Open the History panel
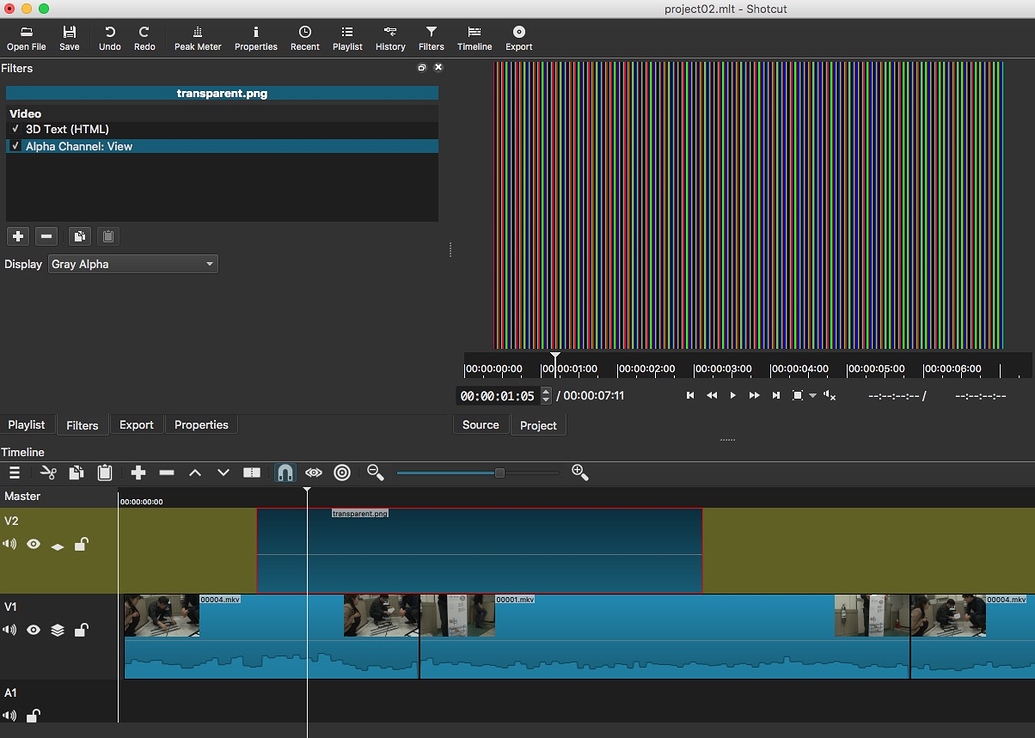This screenshot has width=1035, height=738. pyautogui.click(x=390, y=38)
